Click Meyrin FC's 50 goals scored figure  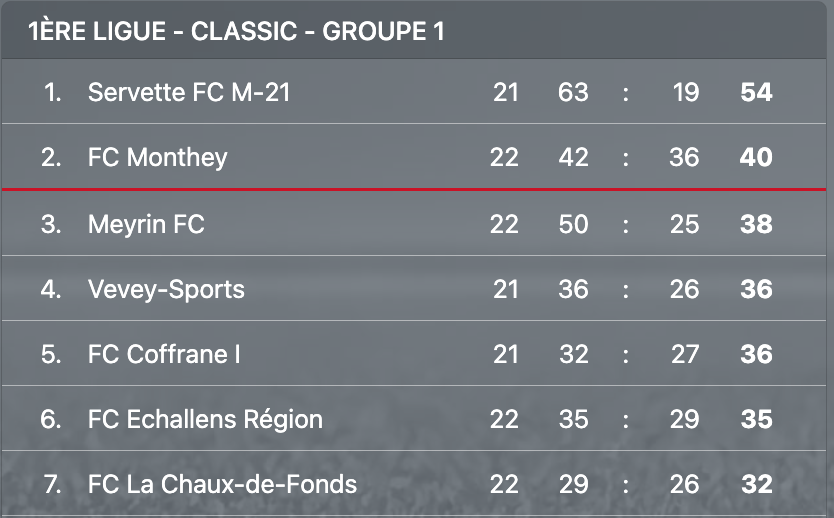pyautogui.click(x=573, y=224)
